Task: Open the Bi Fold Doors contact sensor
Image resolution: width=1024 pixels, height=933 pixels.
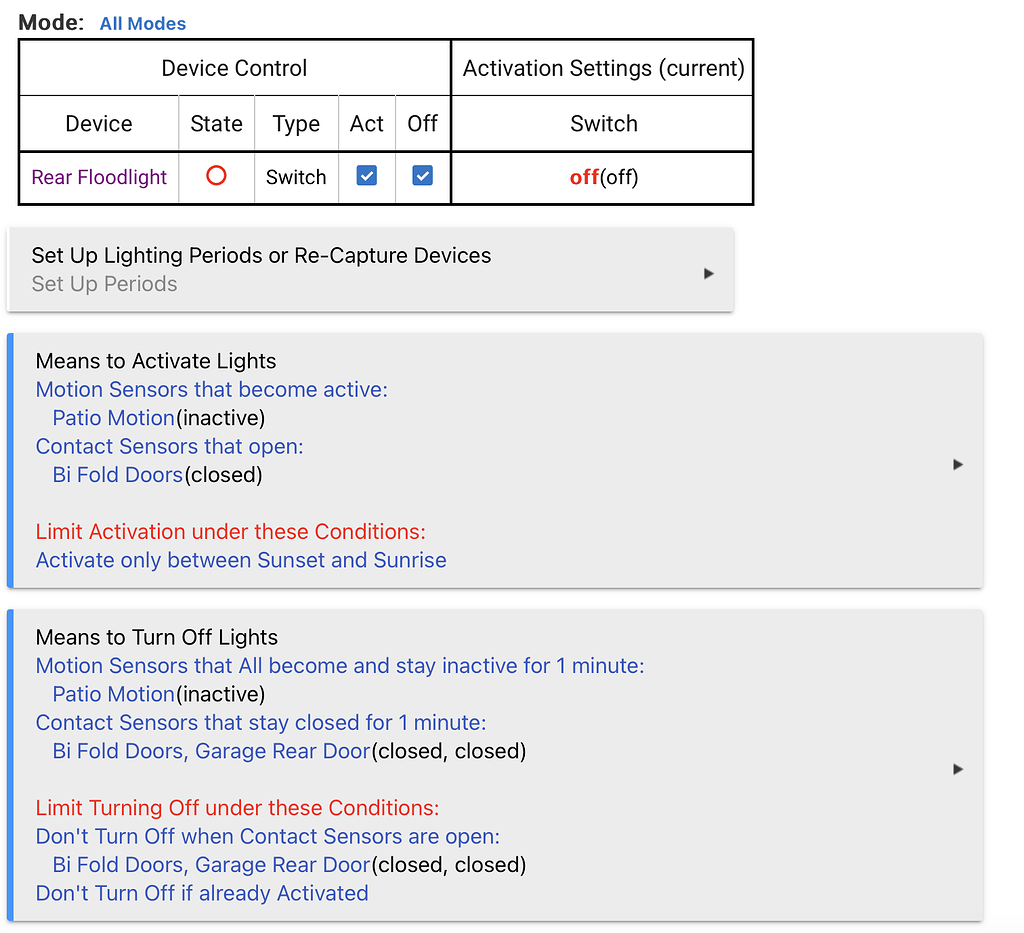Action: click(x=117, y=474)
